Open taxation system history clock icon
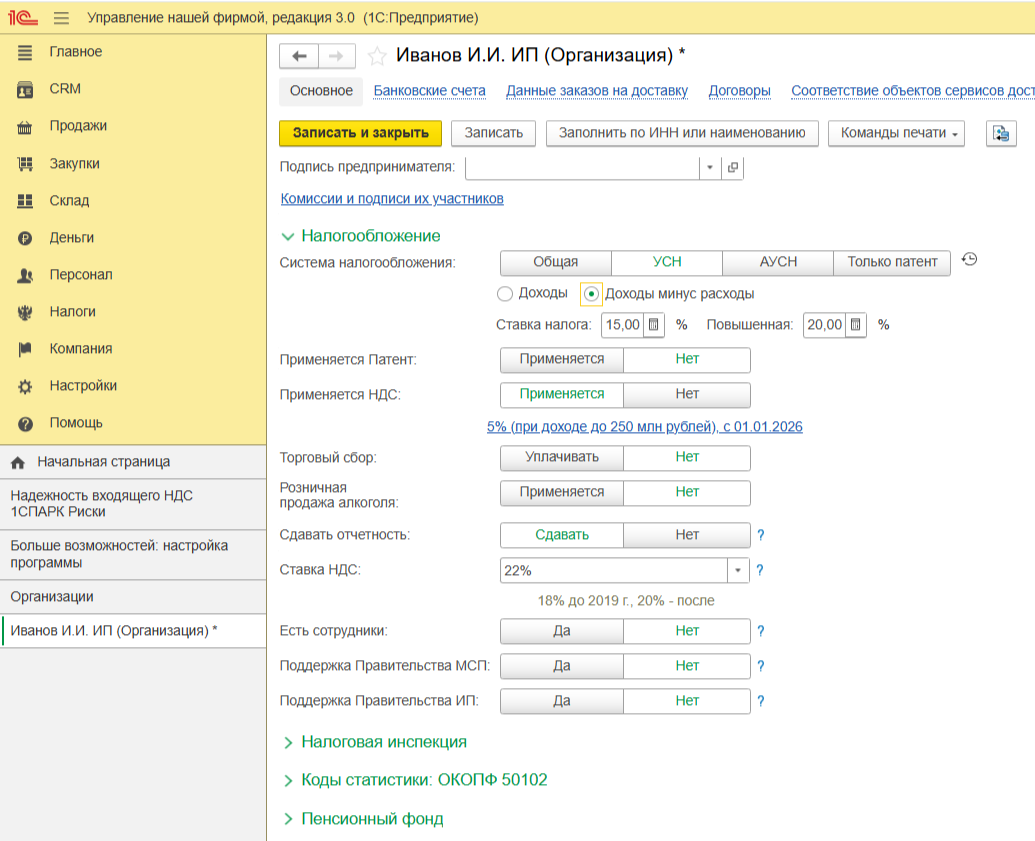Viewport: 1035px width, 841px height. pyautogui.click(x=969, y=260)
